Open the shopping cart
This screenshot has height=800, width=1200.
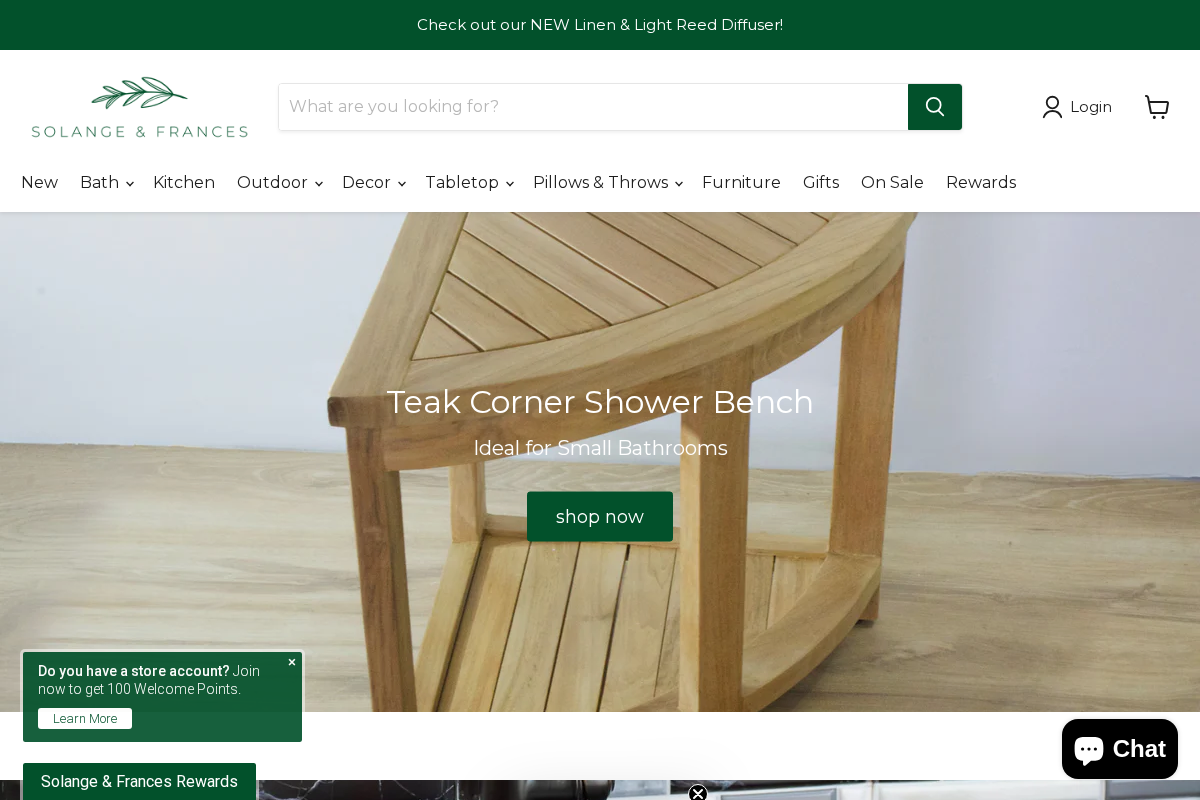(x=1156, y=107)
